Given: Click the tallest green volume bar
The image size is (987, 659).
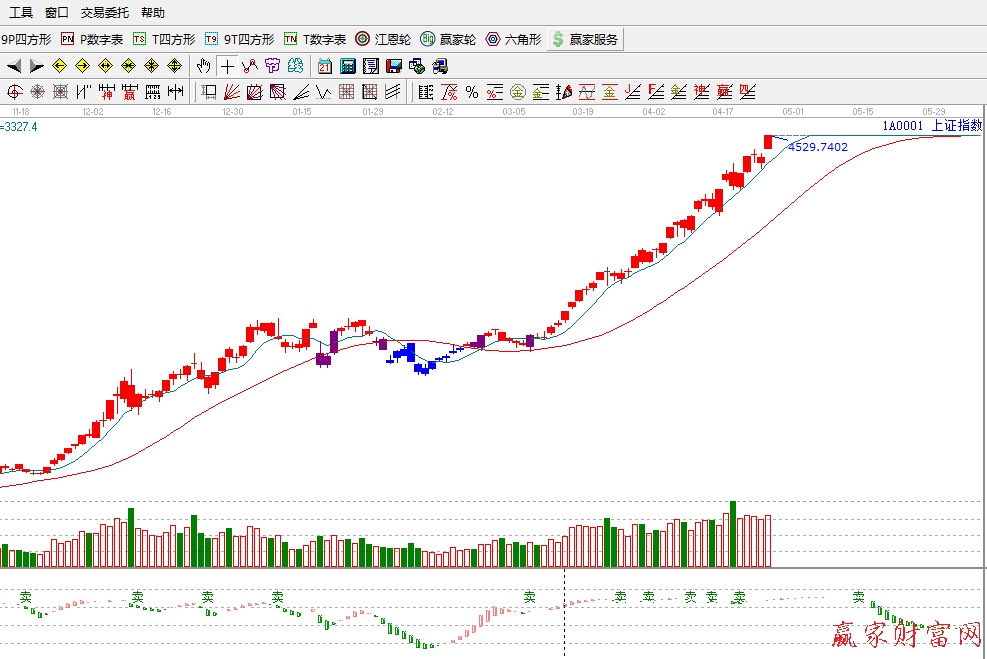Looking at the screenshot, I should pos(733,534).
